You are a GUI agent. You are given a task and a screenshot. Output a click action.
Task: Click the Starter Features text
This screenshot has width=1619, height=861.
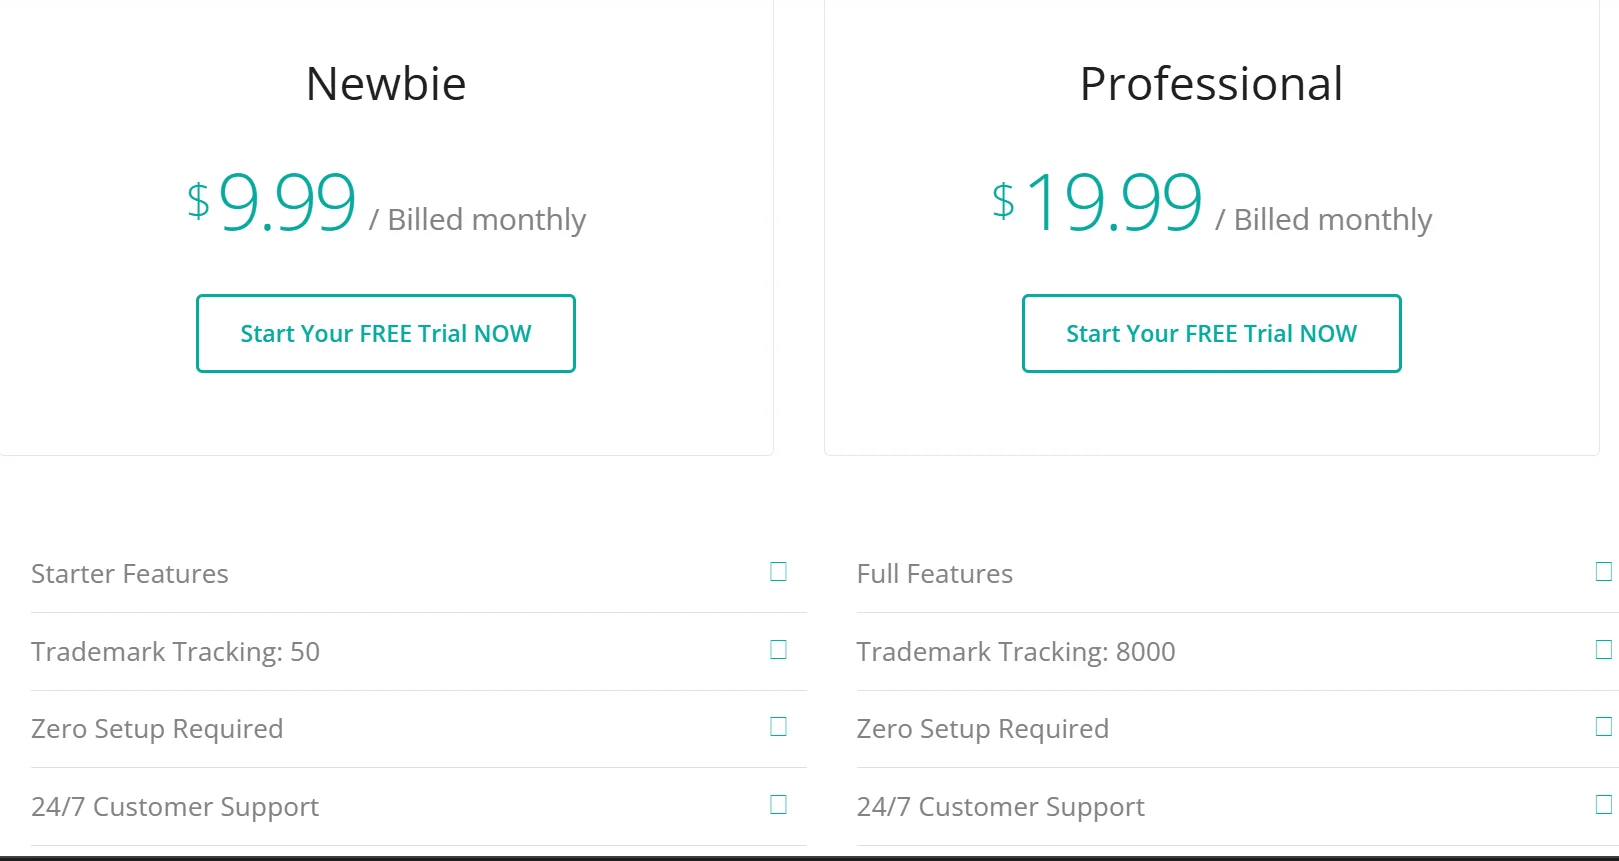point(130,574)
